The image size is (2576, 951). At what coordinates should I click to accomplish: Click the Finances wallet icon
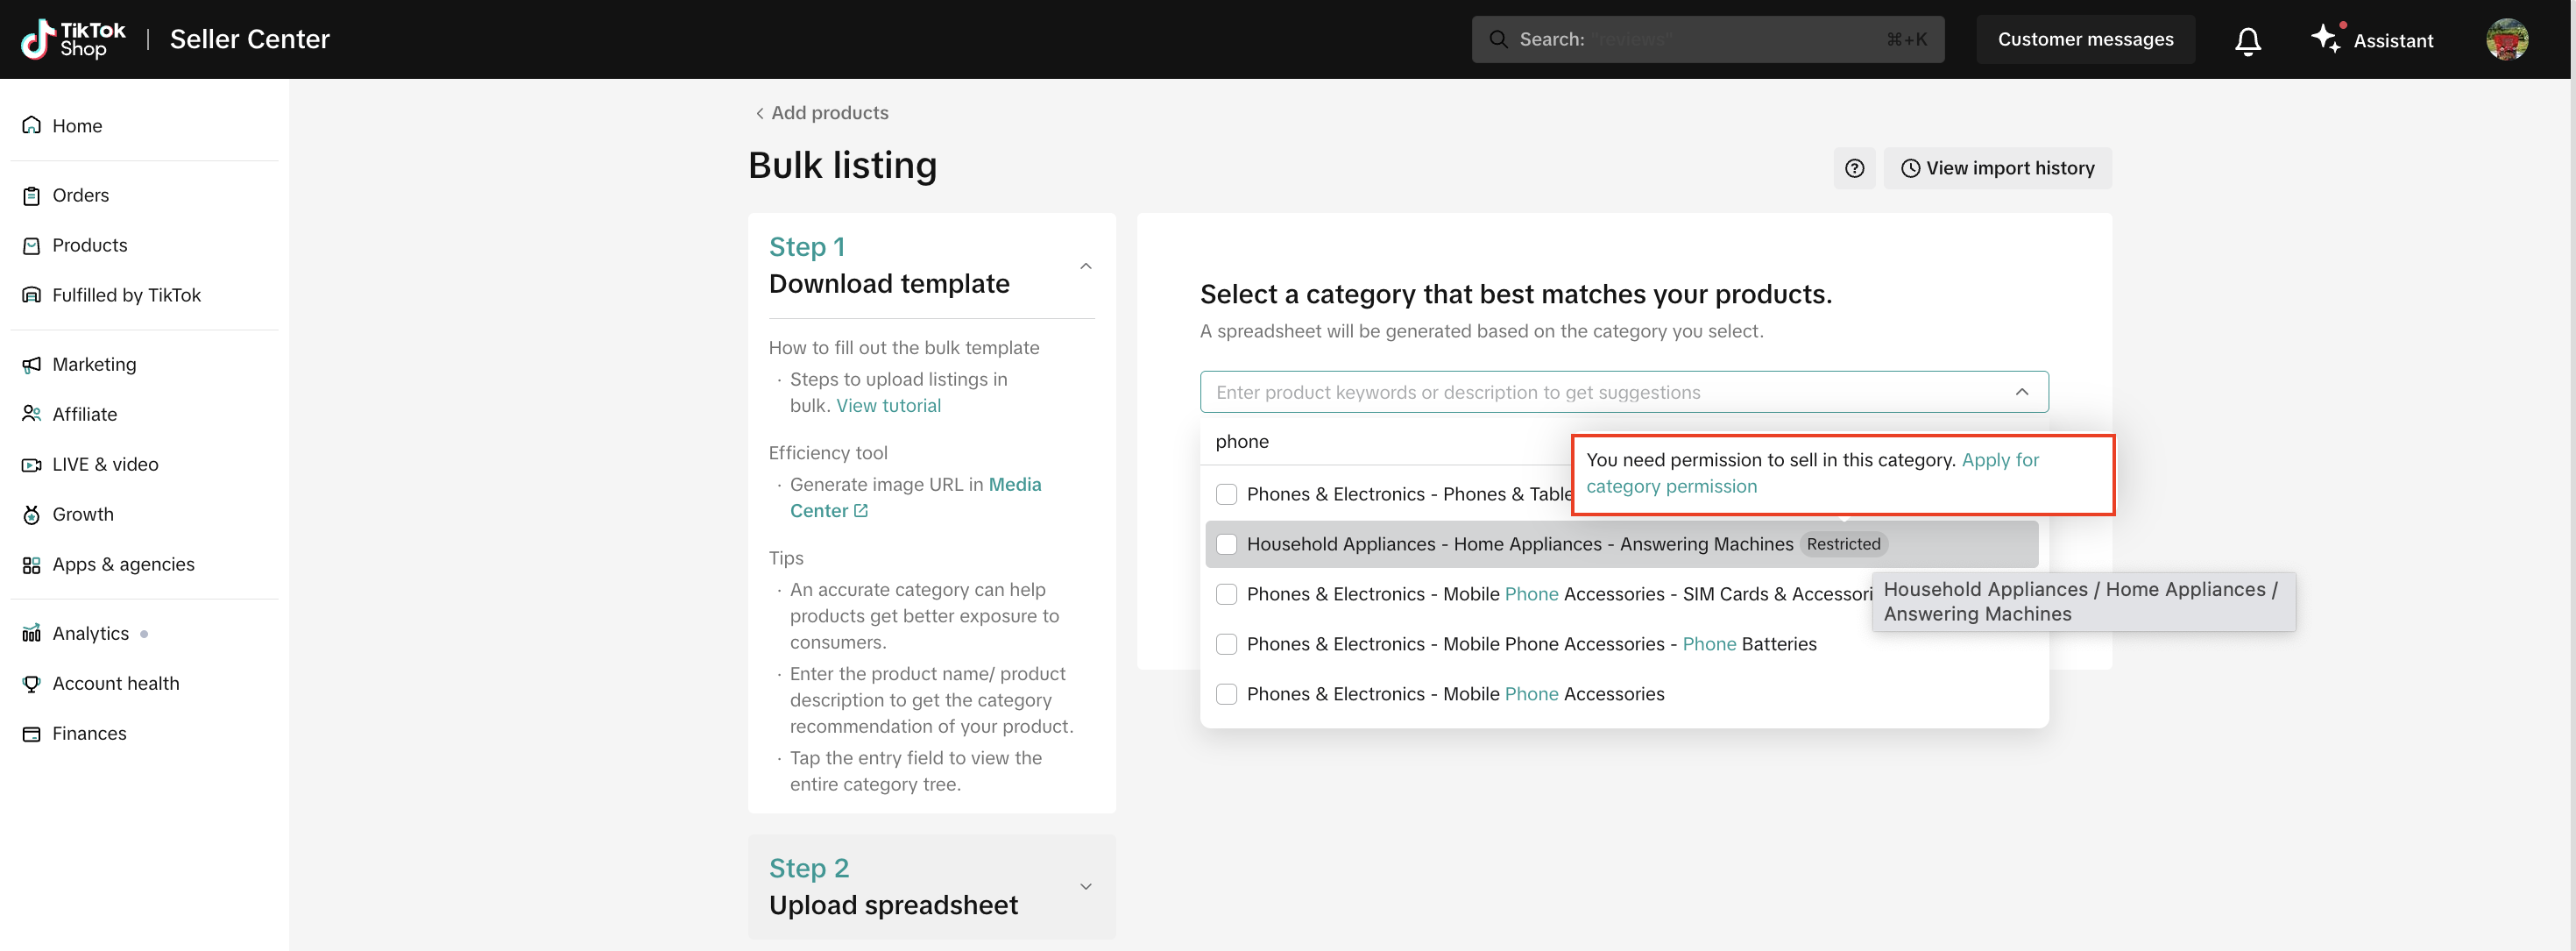[x=32, y=733]
